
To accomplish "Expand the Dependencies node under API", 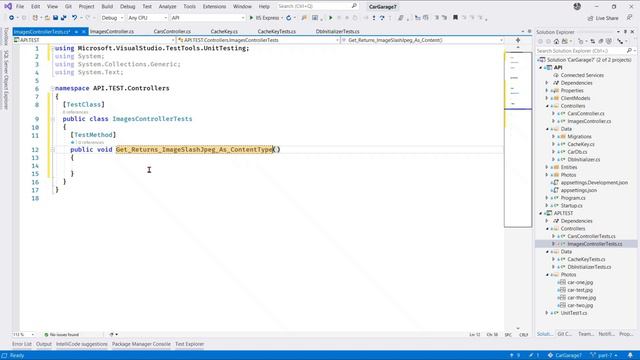I will coord(547,83).
